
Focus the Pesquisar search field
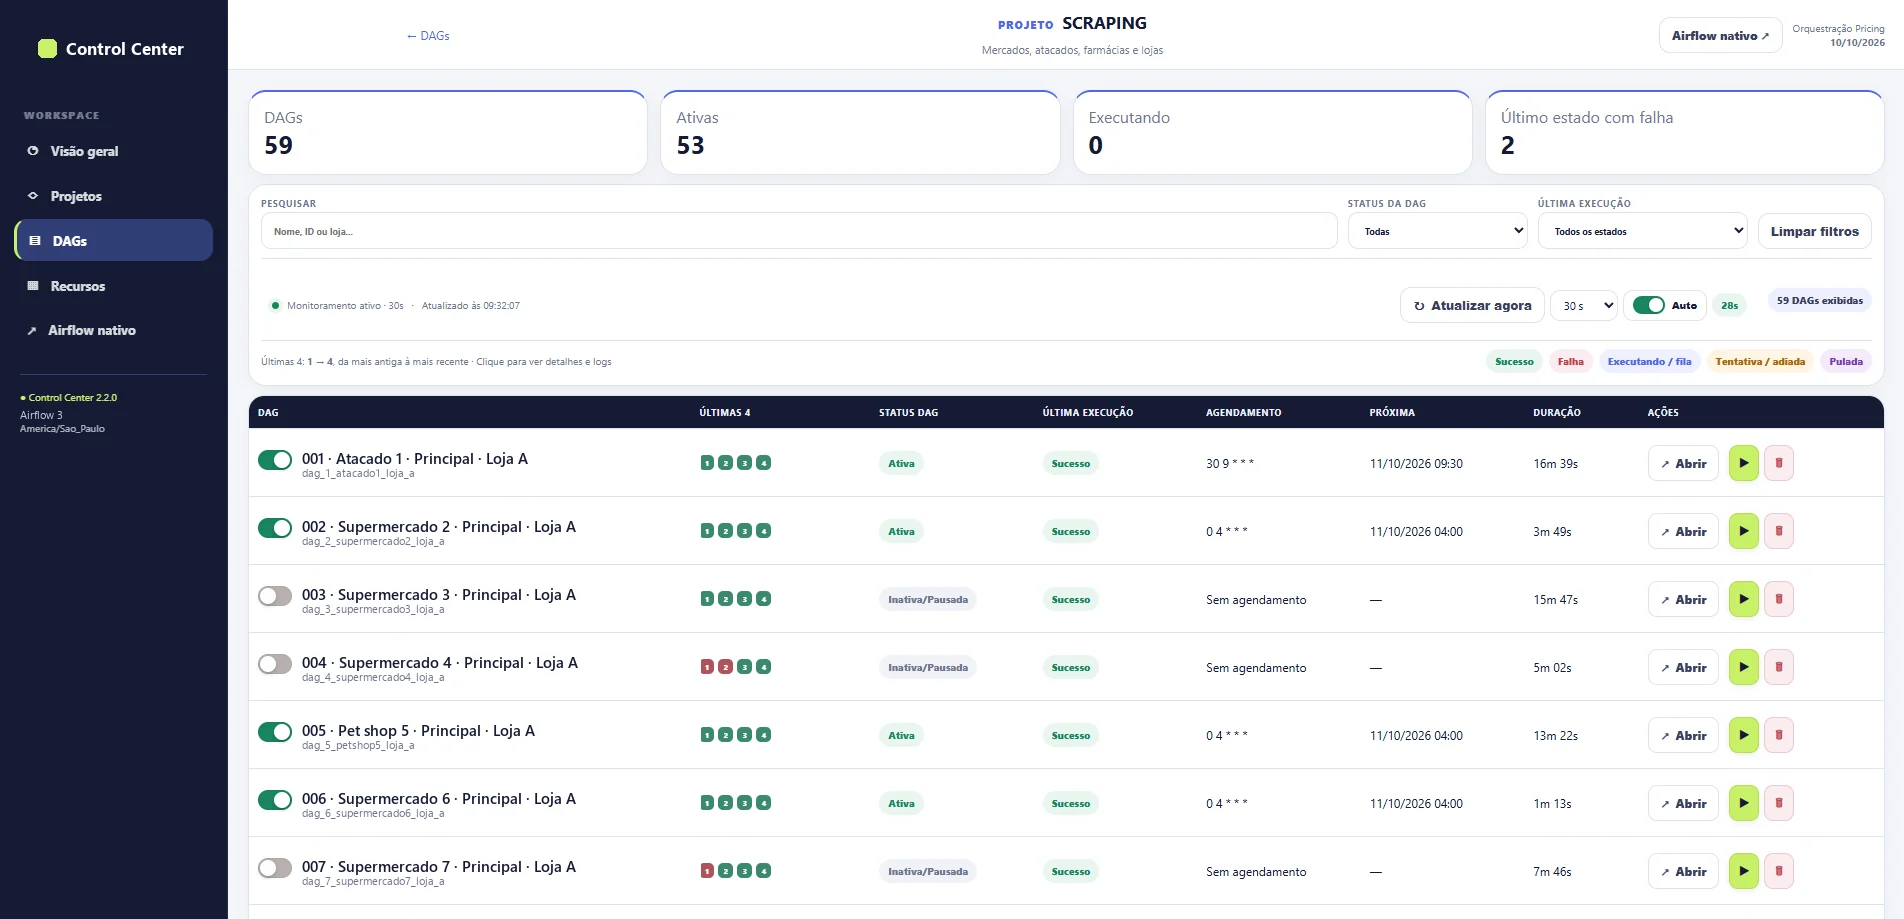click(x=799, y=231)
